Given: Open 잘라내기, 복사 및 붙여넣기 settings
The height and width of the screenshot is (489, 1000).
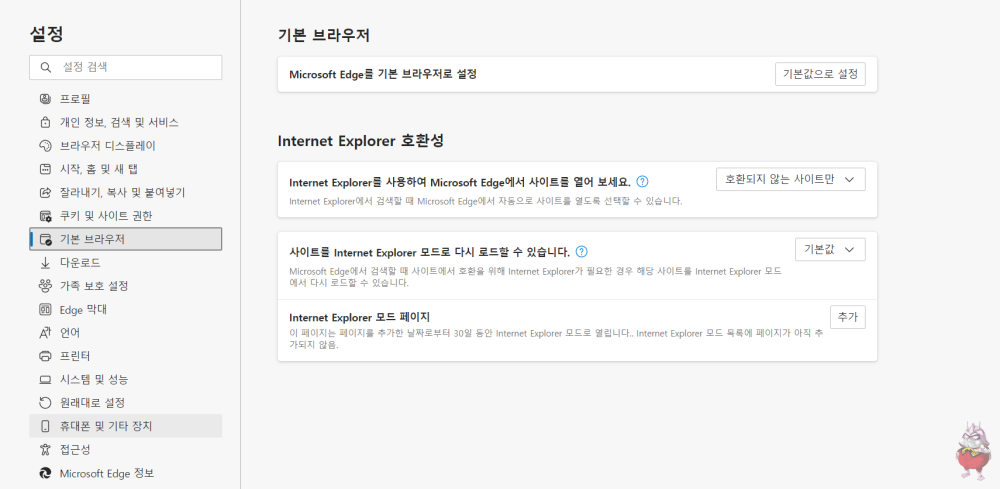Looking at the screenshot, I should pyautogui.click(x=126, y=193).
